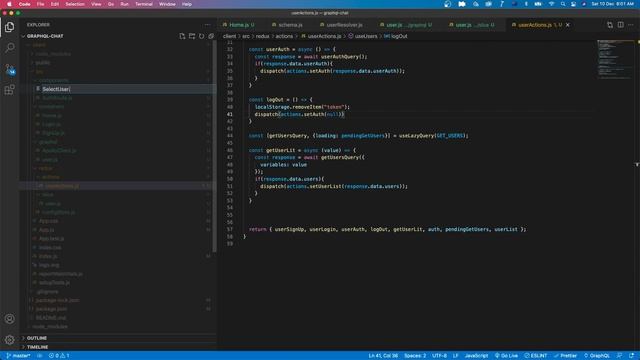Open Wi-Fi status in menu bar
The height and width of the screenshot is (360, 640).
(551, 4)
